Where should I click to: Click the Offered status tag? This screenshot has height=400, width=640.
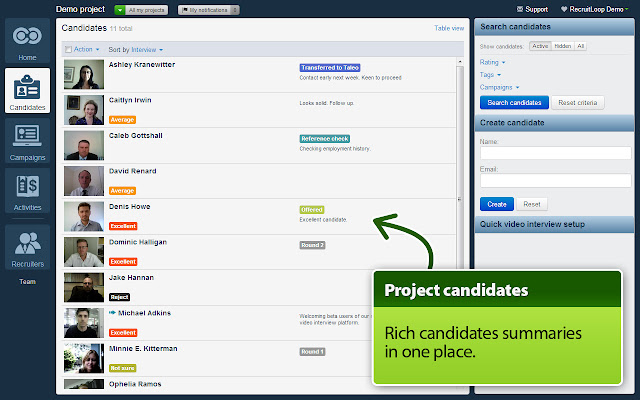tap(311, 210)
